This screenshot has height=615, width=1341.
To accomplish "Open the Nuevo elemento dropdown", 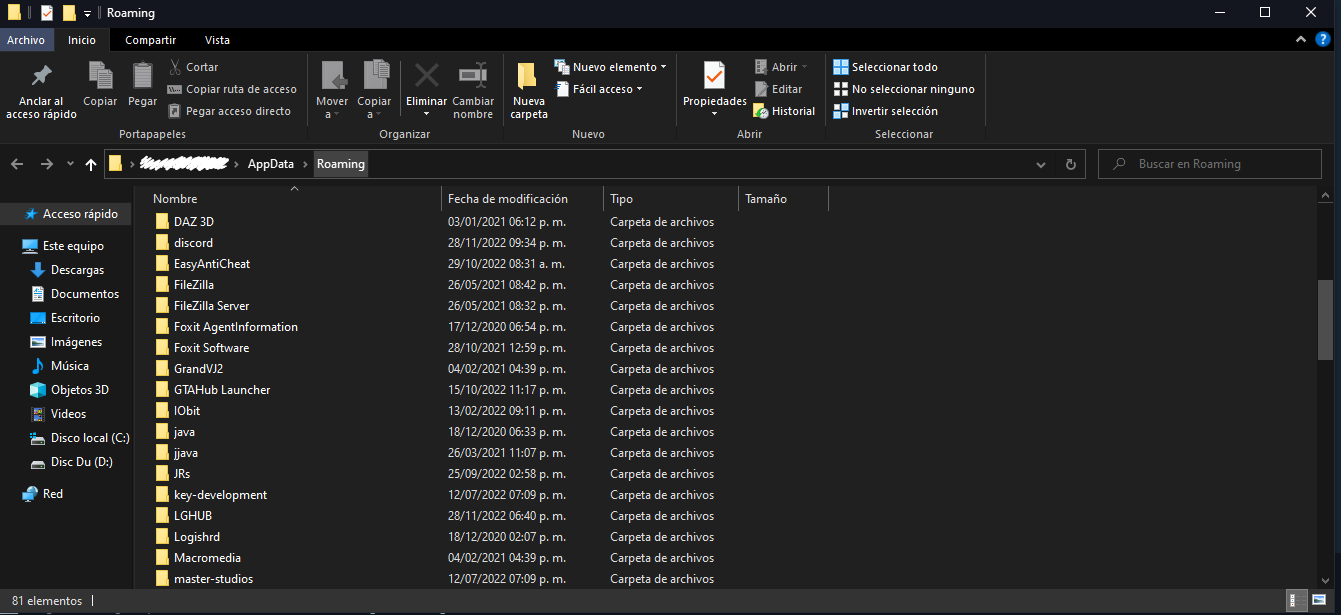I will pyautogui.click(x=611, y=67).
